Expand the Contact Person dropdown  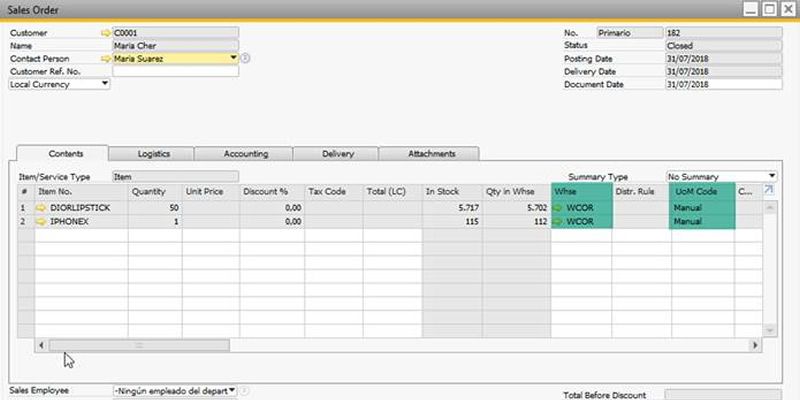[234, 58]
